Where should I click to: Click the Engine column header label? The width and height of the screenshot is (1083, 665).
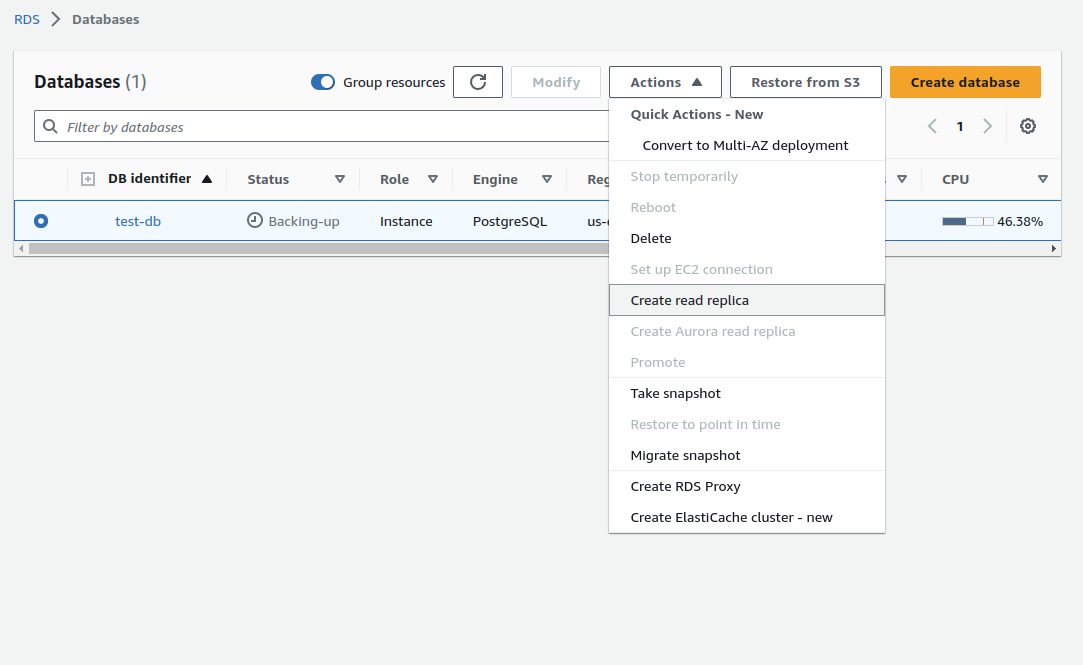point(495,180)
